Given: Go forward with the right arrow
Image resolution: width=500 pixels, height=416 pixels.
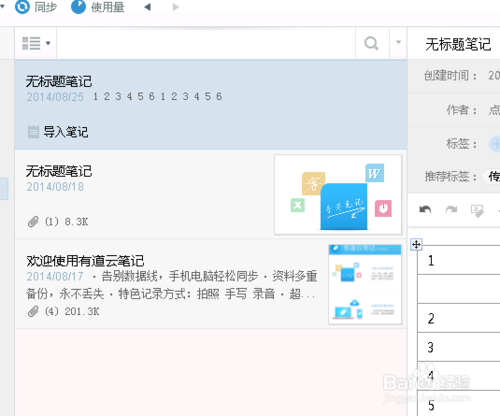Looking at the screenshot, I should [176, 7].
